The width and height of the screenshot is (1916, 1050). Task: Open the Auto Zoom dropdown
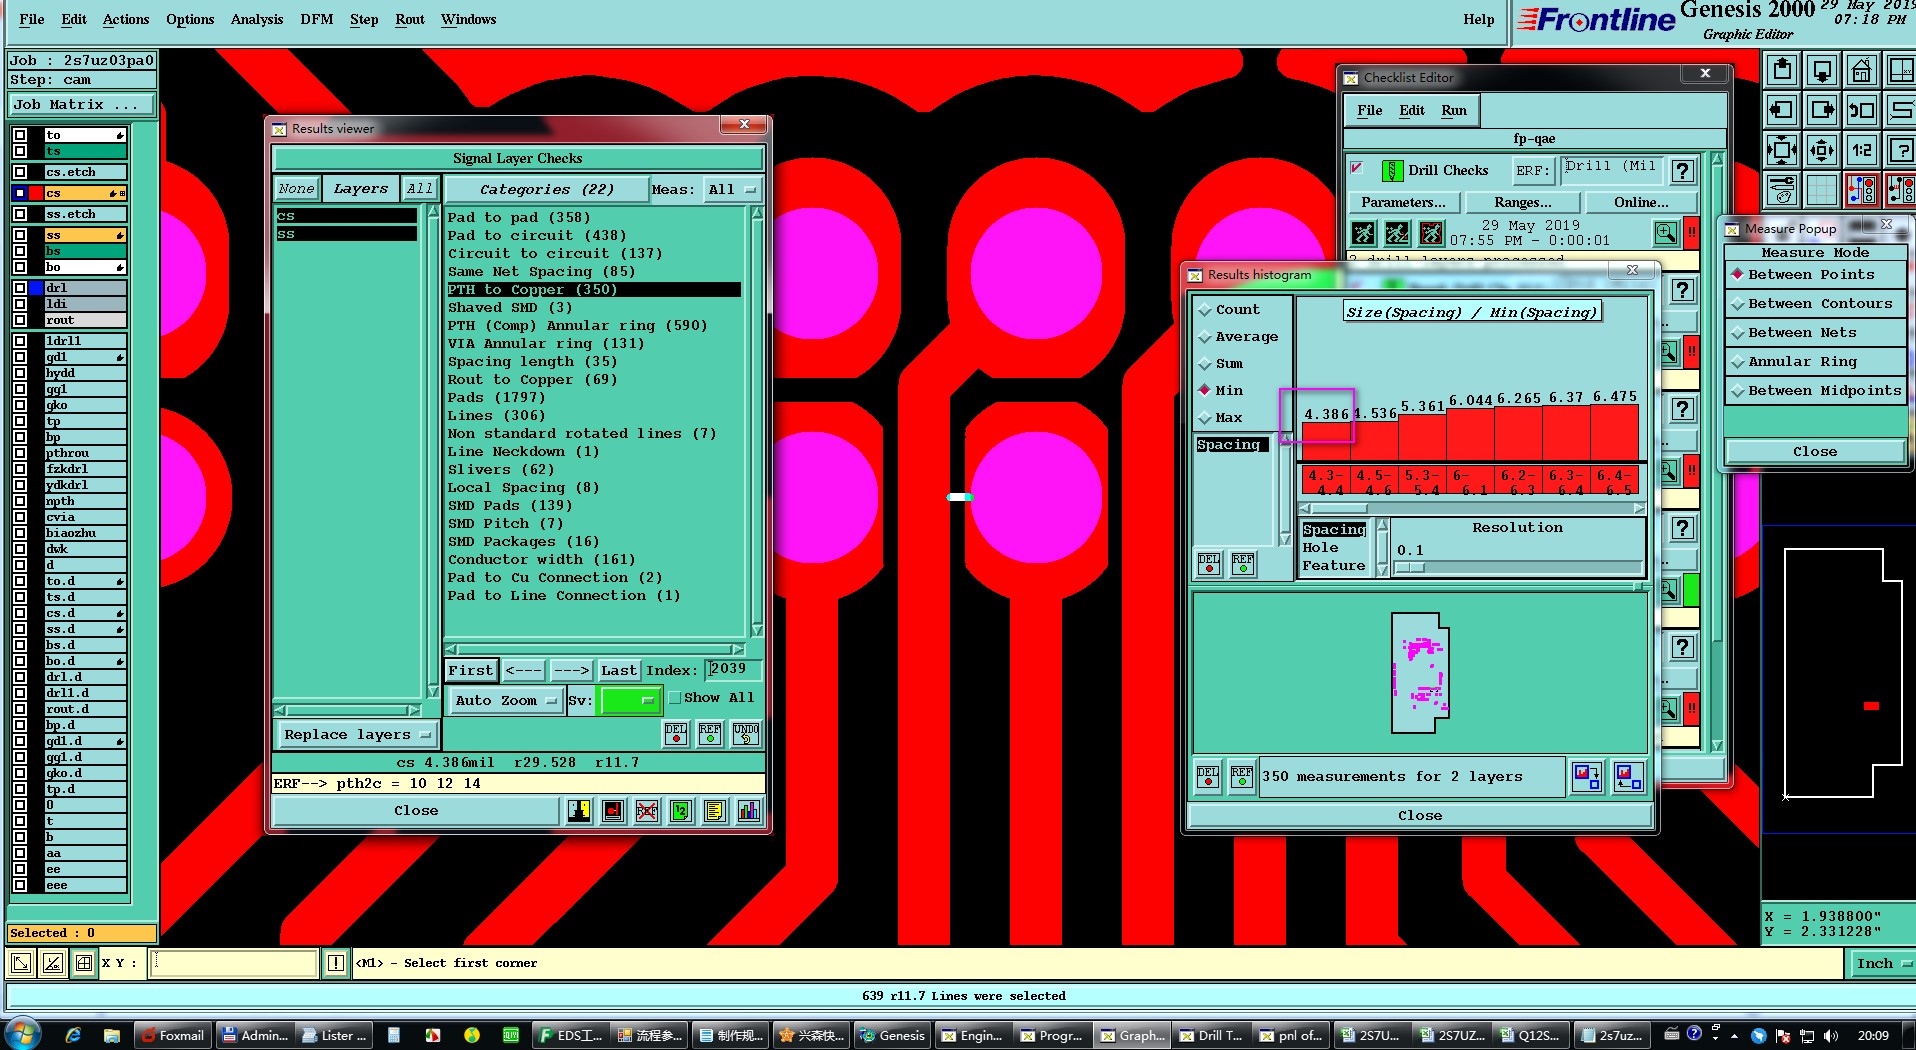[505, 701]
